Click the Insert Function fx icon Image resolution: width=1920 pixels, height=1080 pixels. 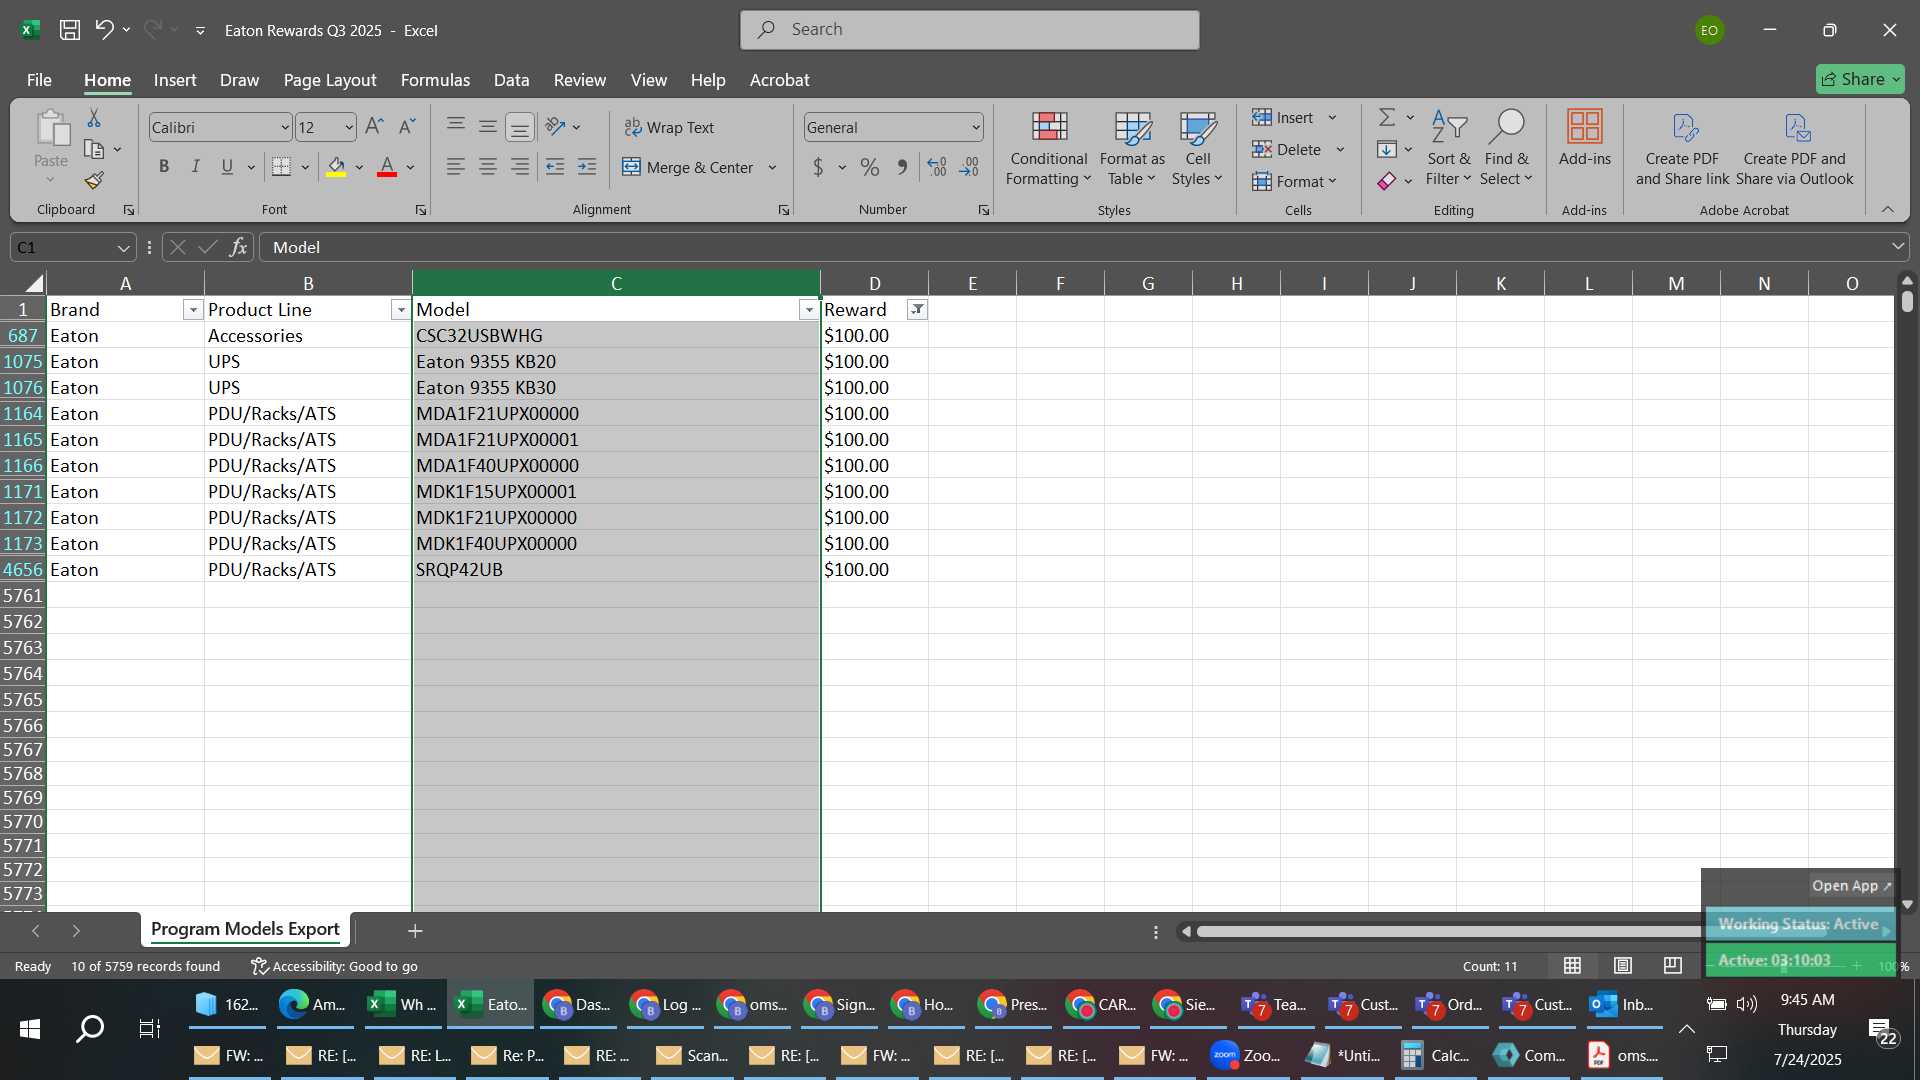238,247
